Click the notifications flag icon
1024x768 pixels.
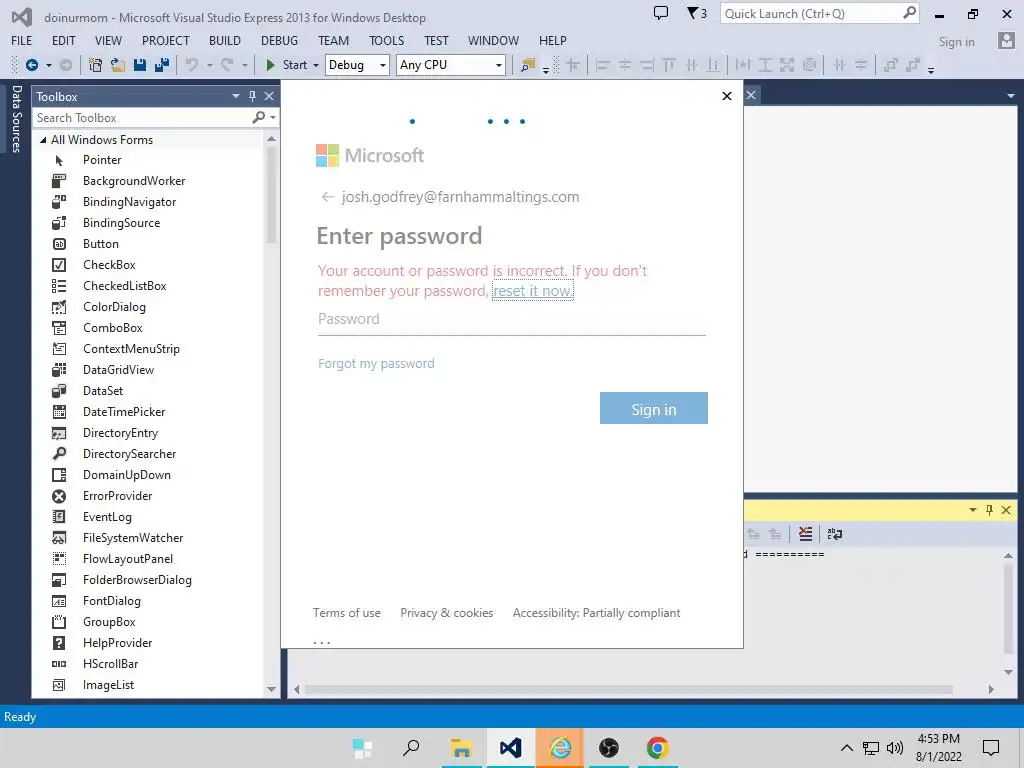point(697,13)
